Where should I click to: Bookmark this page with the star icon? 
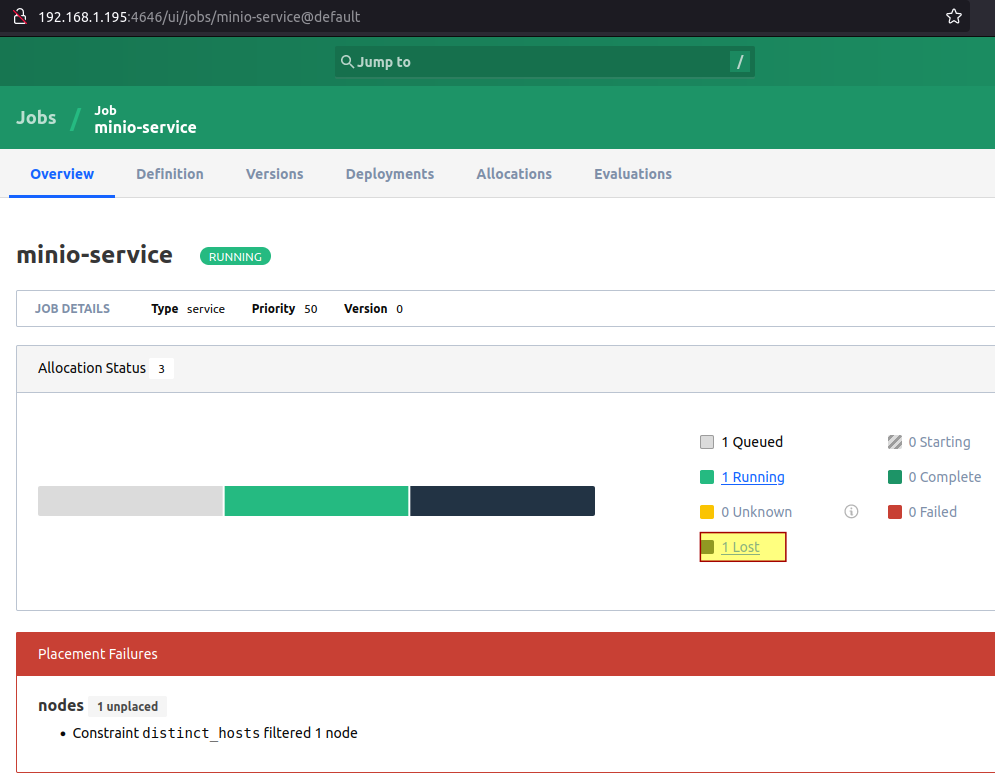click(x=953, y=16)
